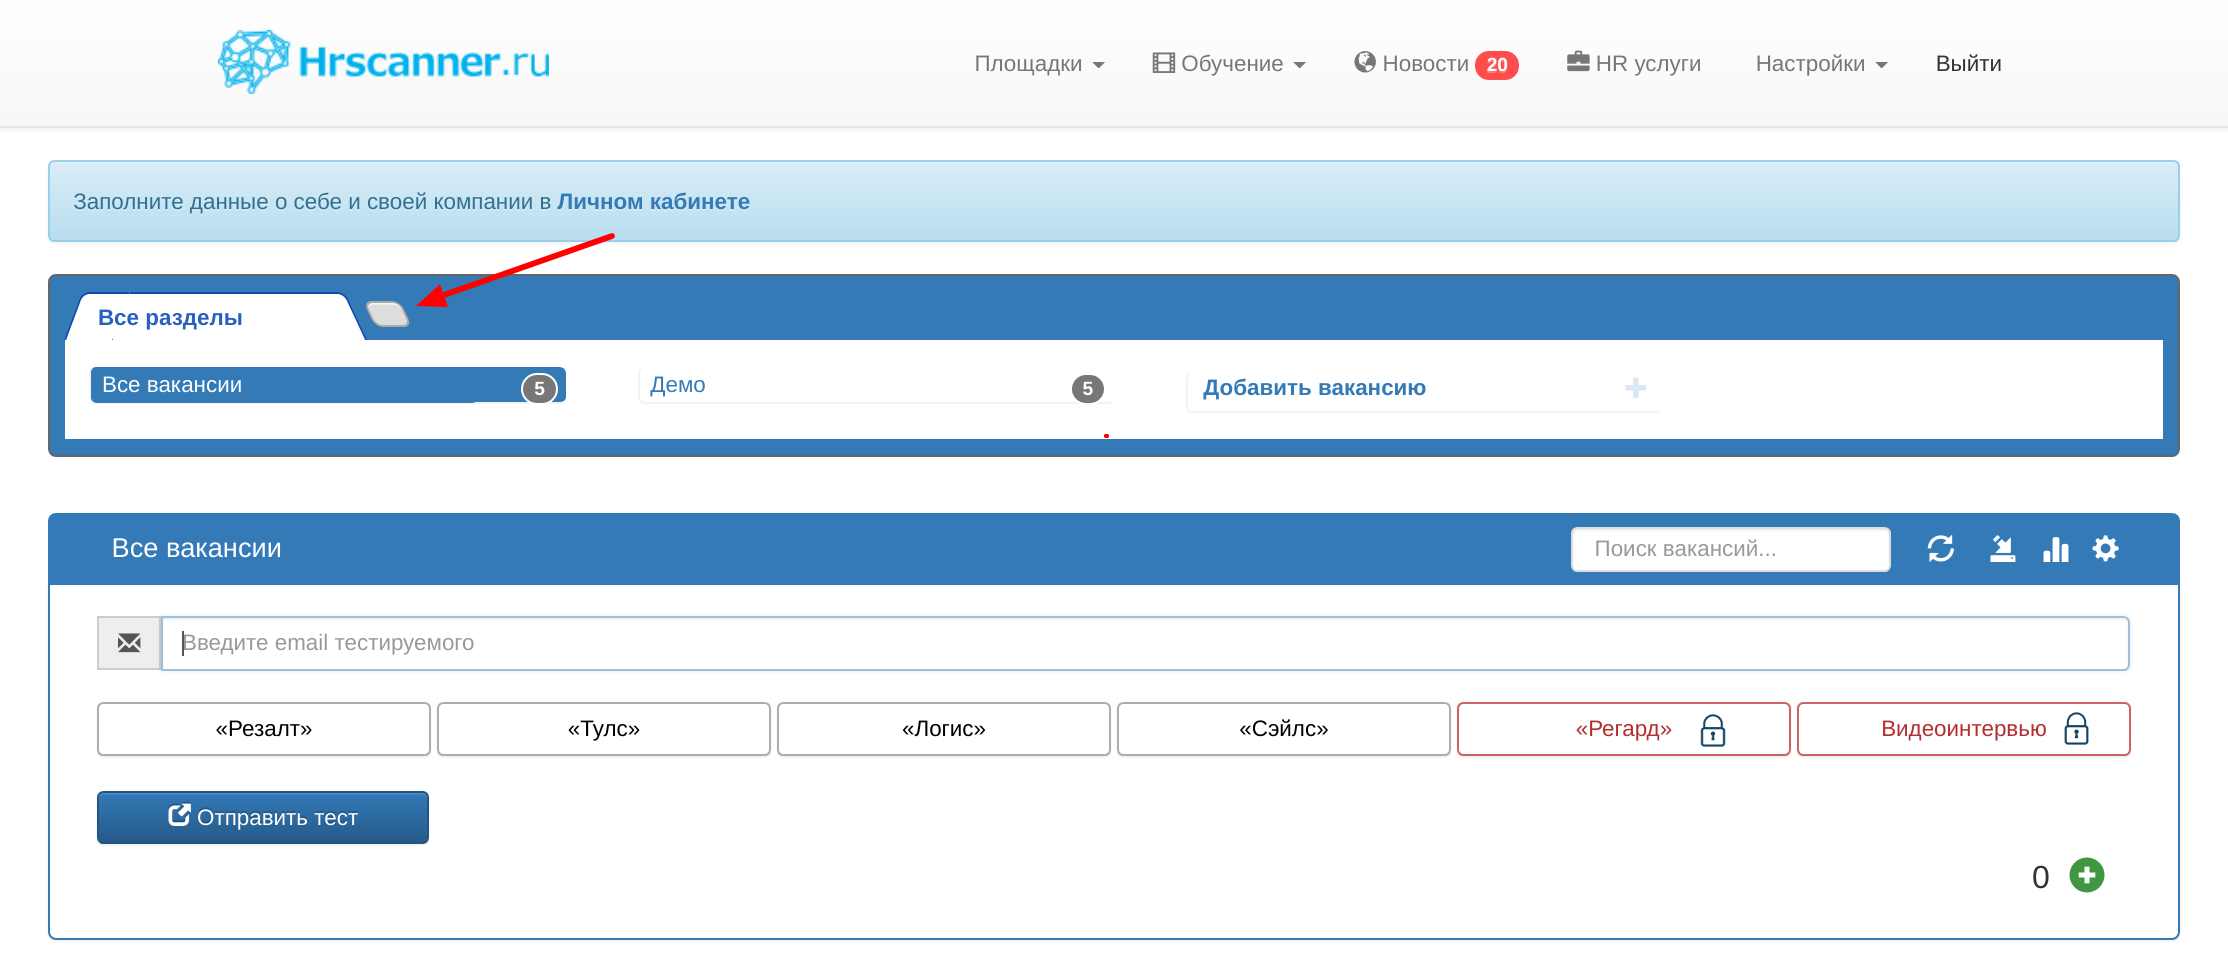
Task: Click the Все вакансии panel heading
Action: pyautogui.click(x=197, y=548)
